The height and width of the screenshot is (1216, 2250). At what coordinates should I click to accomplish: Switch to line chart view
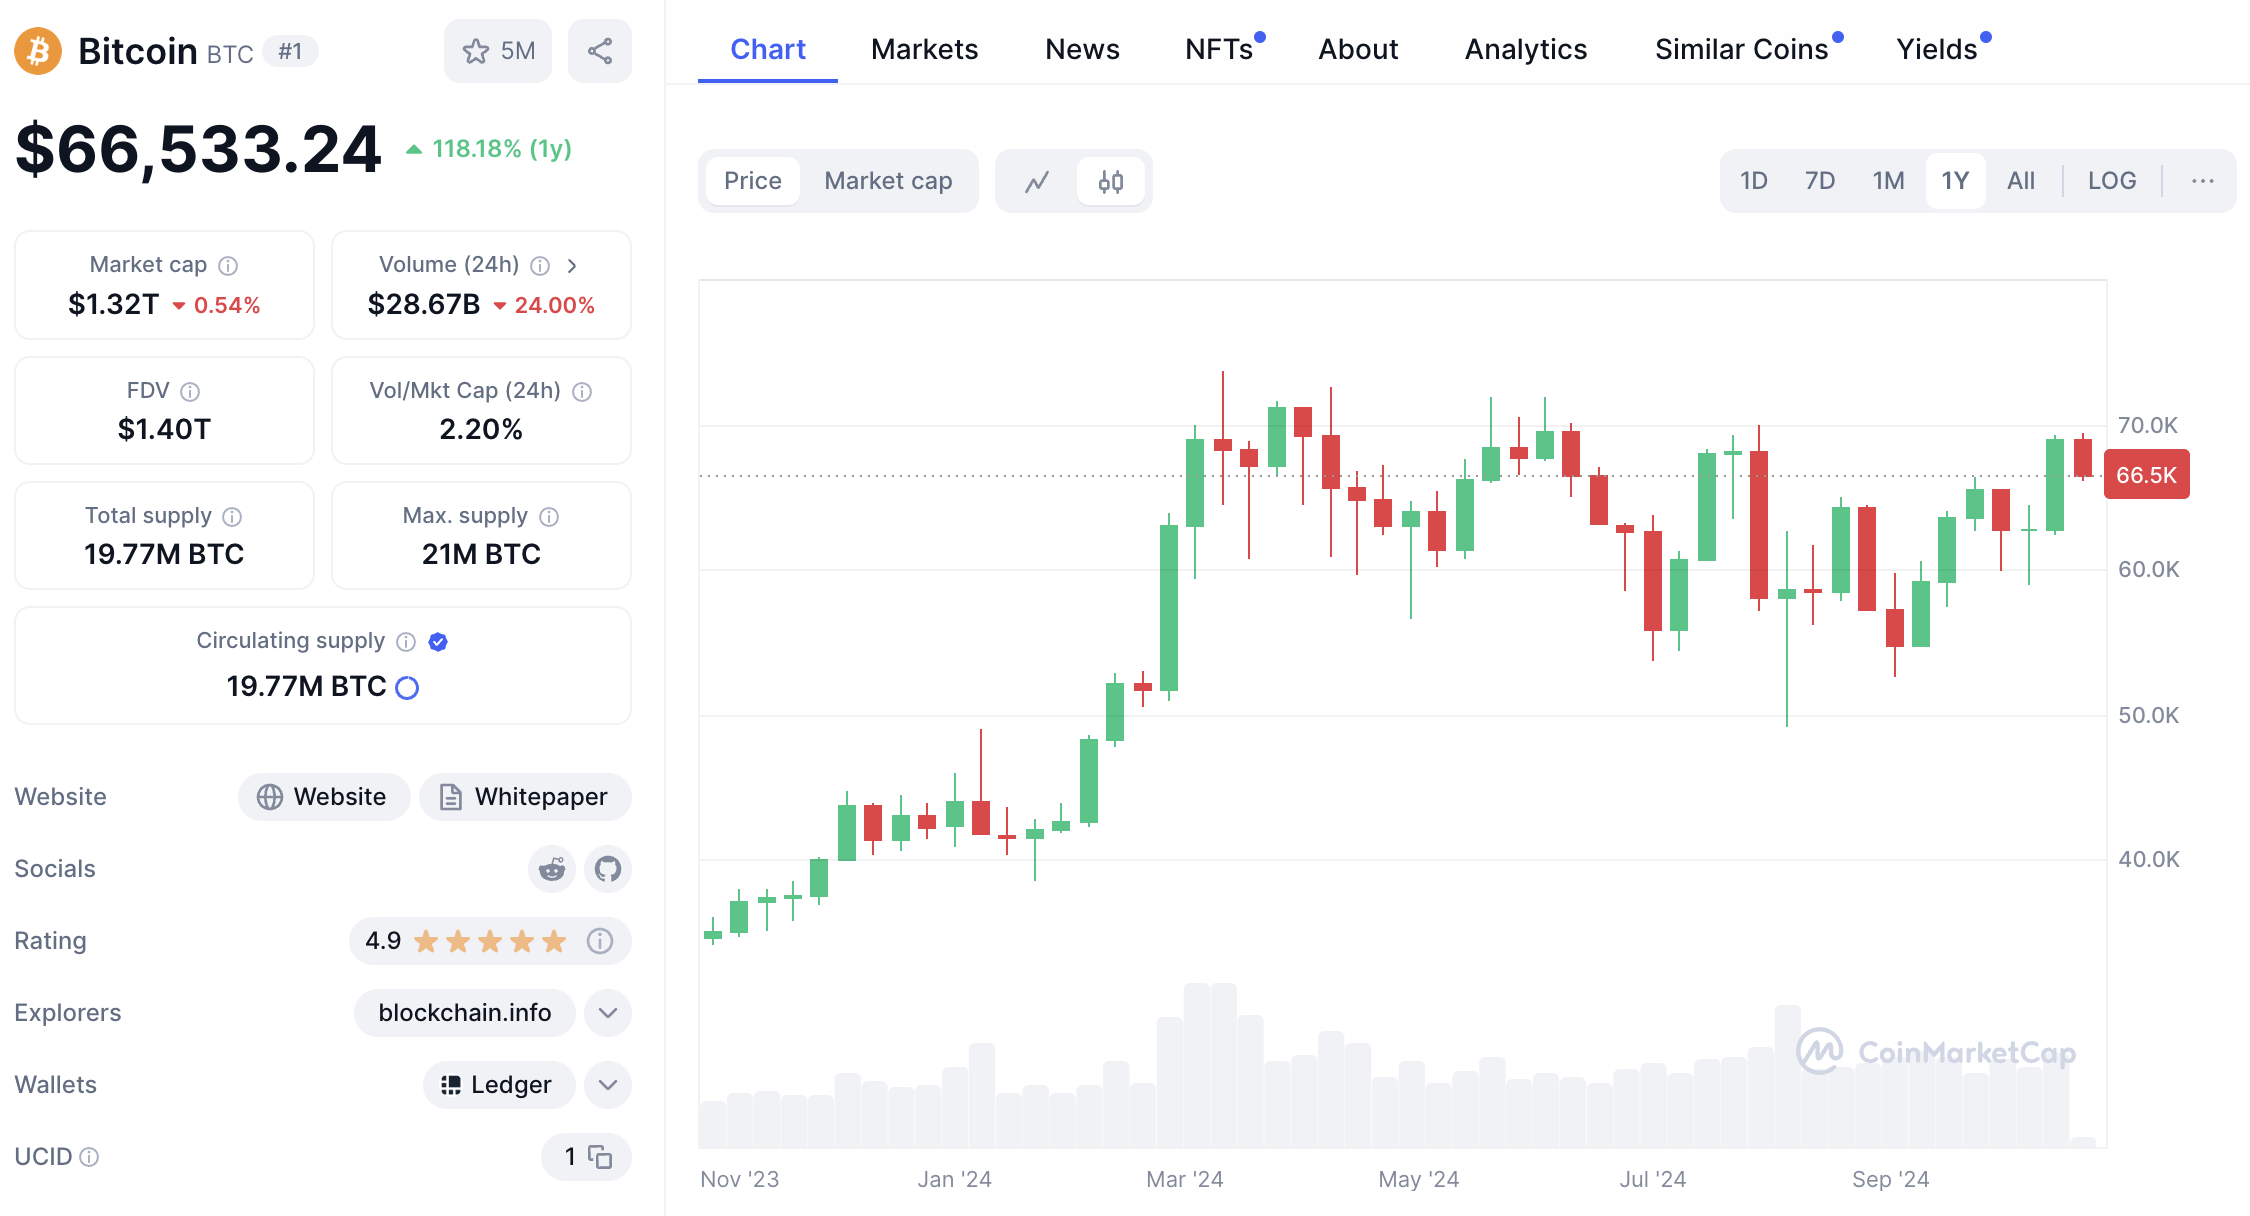click(1037, 181)
